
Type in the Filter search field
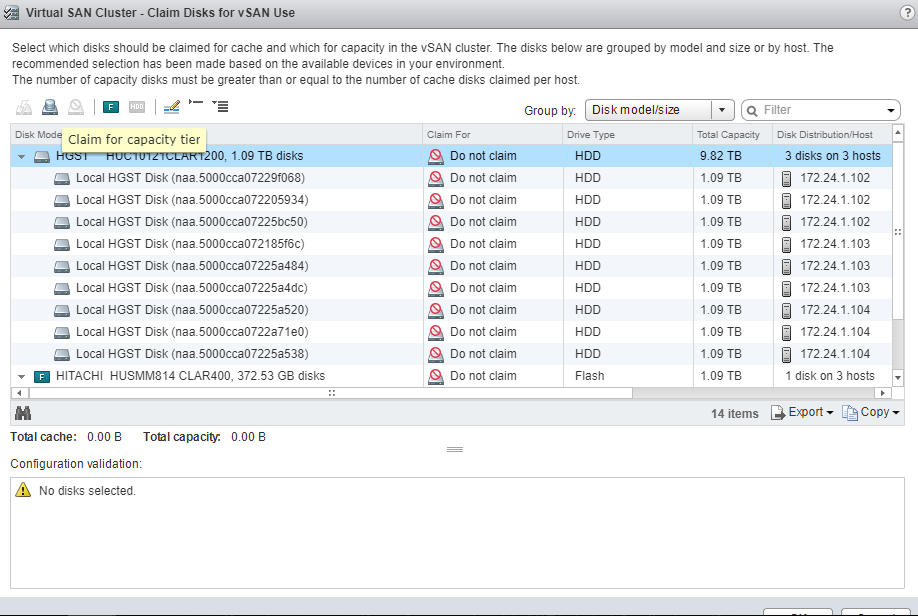pos(820,110)
